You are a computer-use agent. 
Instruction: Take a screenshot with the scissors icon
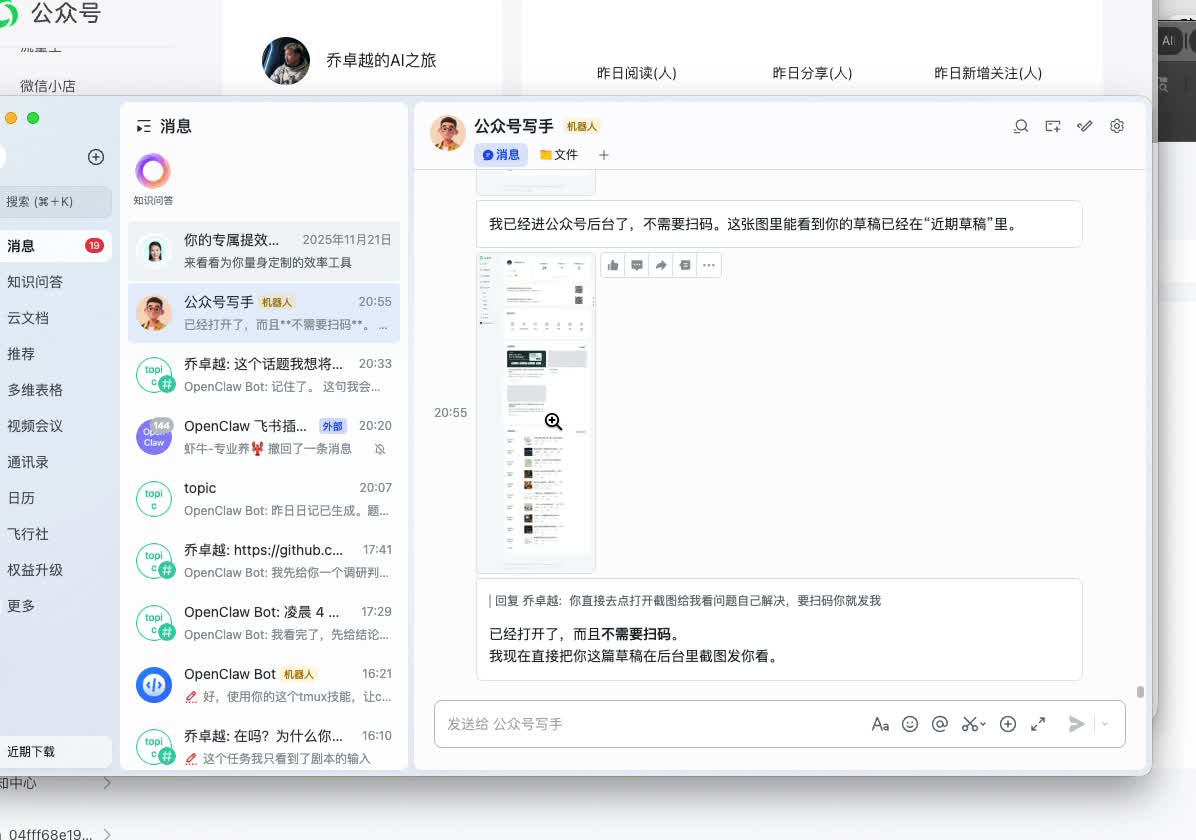(x=967, y=723)
